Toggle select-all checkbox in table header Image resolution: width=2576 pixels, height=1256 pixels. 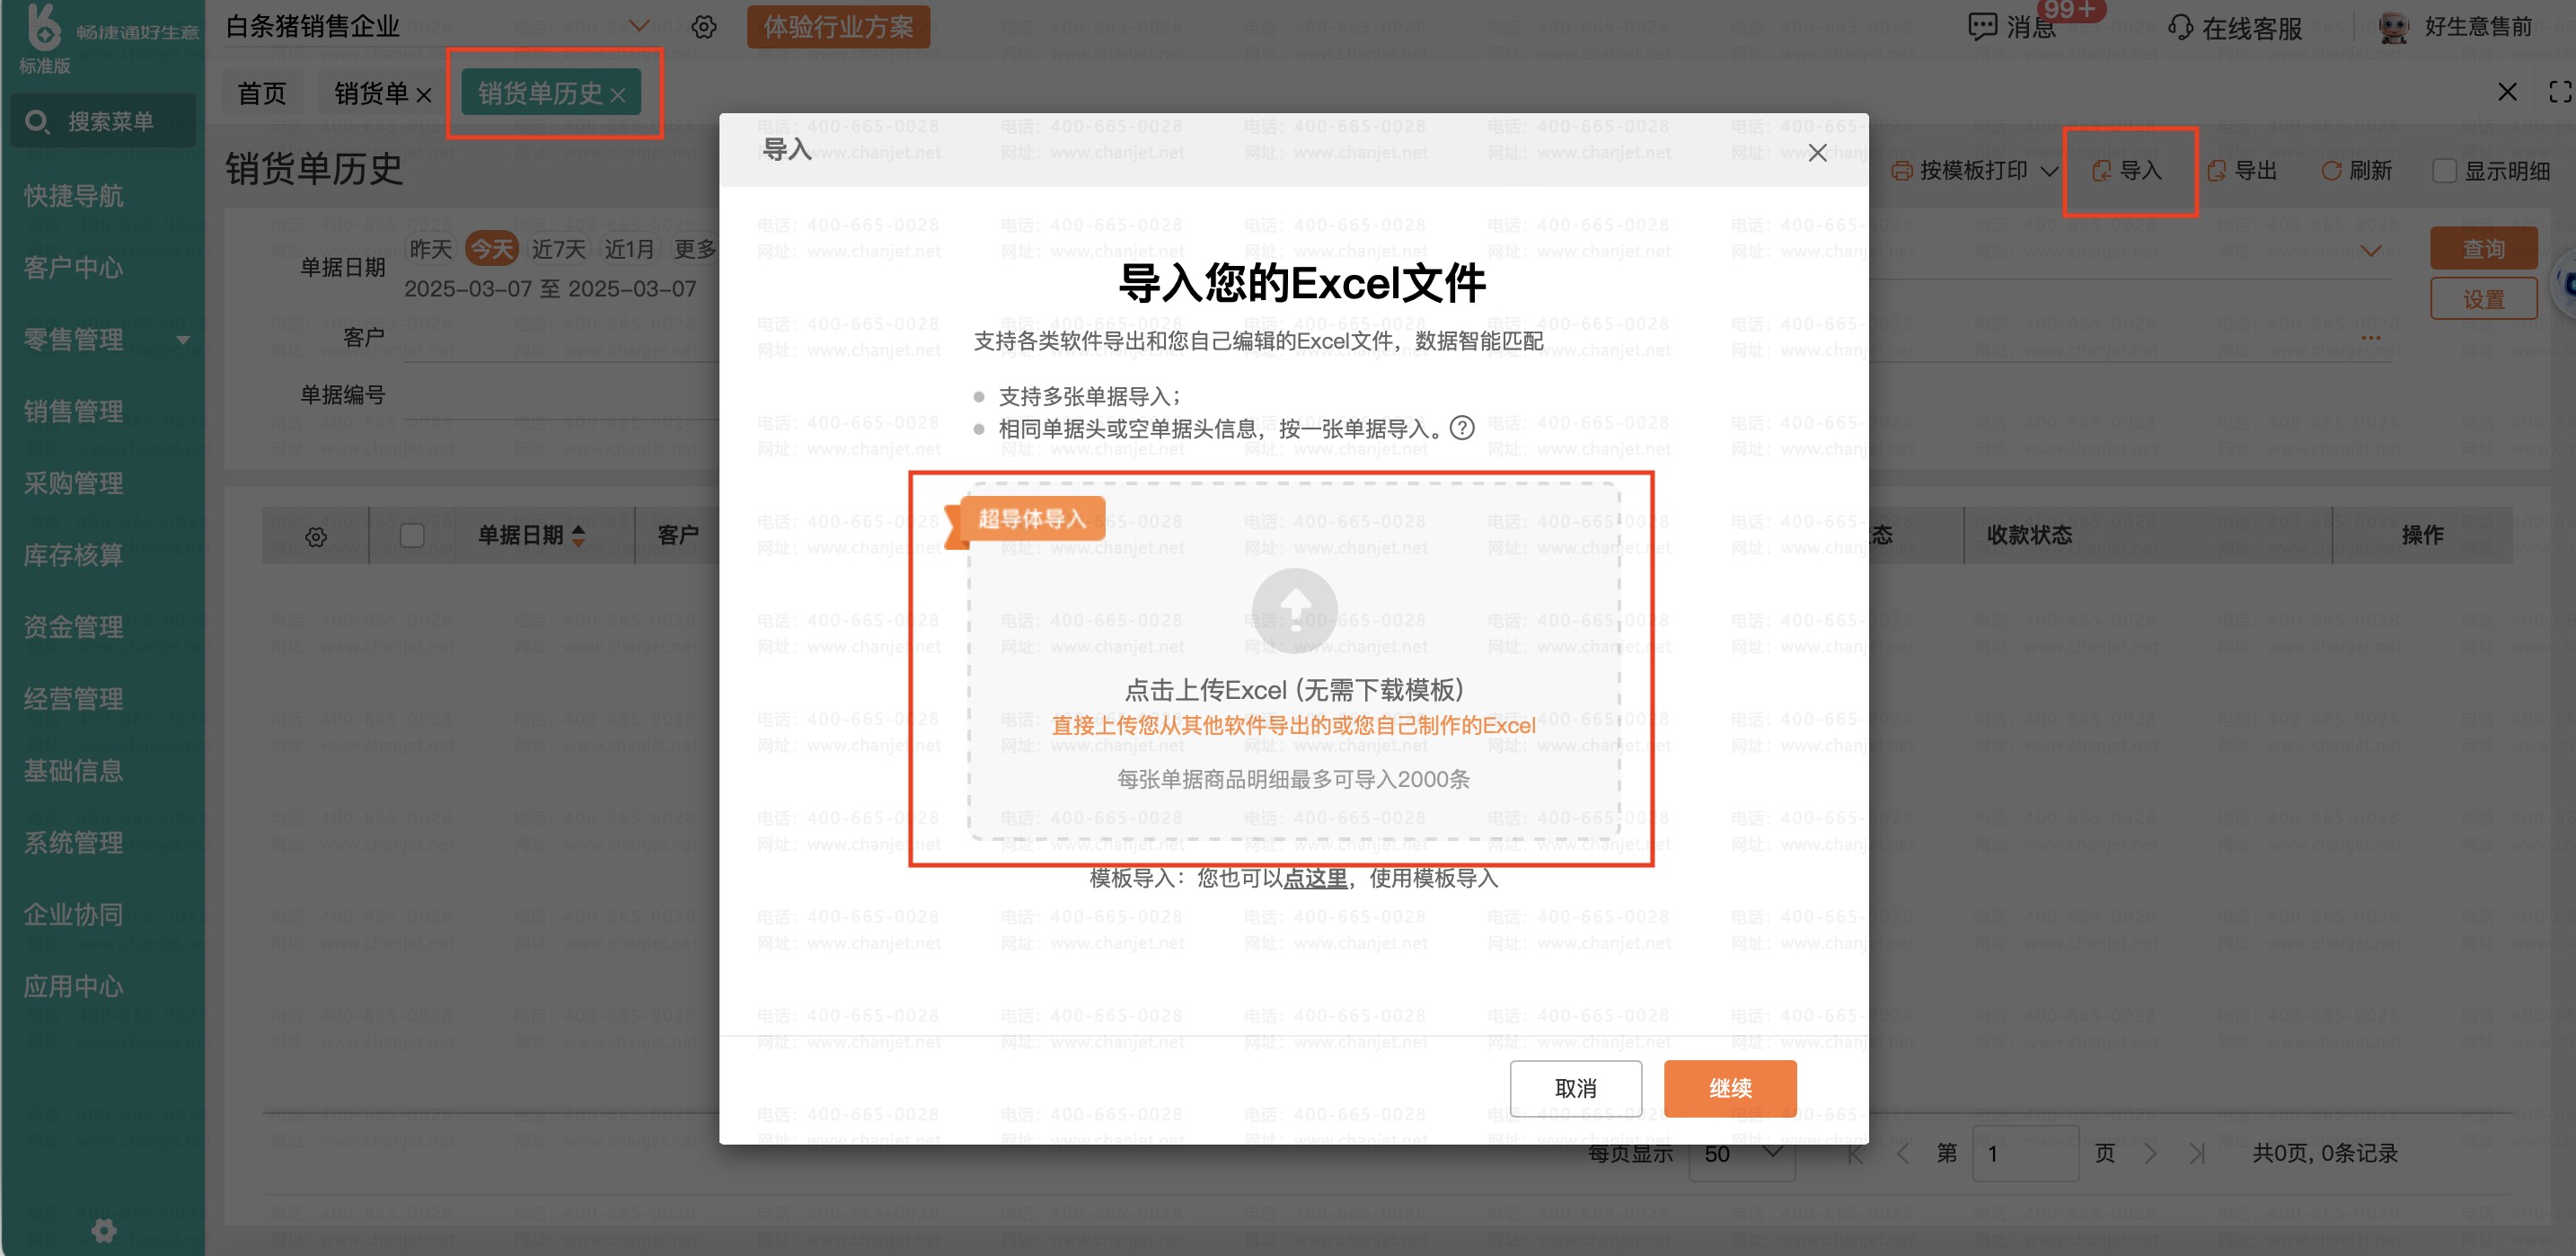pyautogui.click(x=412, y=536)
